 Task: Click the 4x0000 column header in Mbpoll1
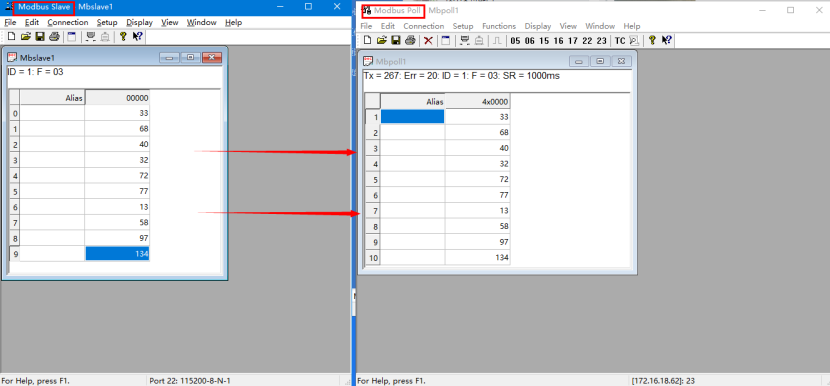[477, 102]
